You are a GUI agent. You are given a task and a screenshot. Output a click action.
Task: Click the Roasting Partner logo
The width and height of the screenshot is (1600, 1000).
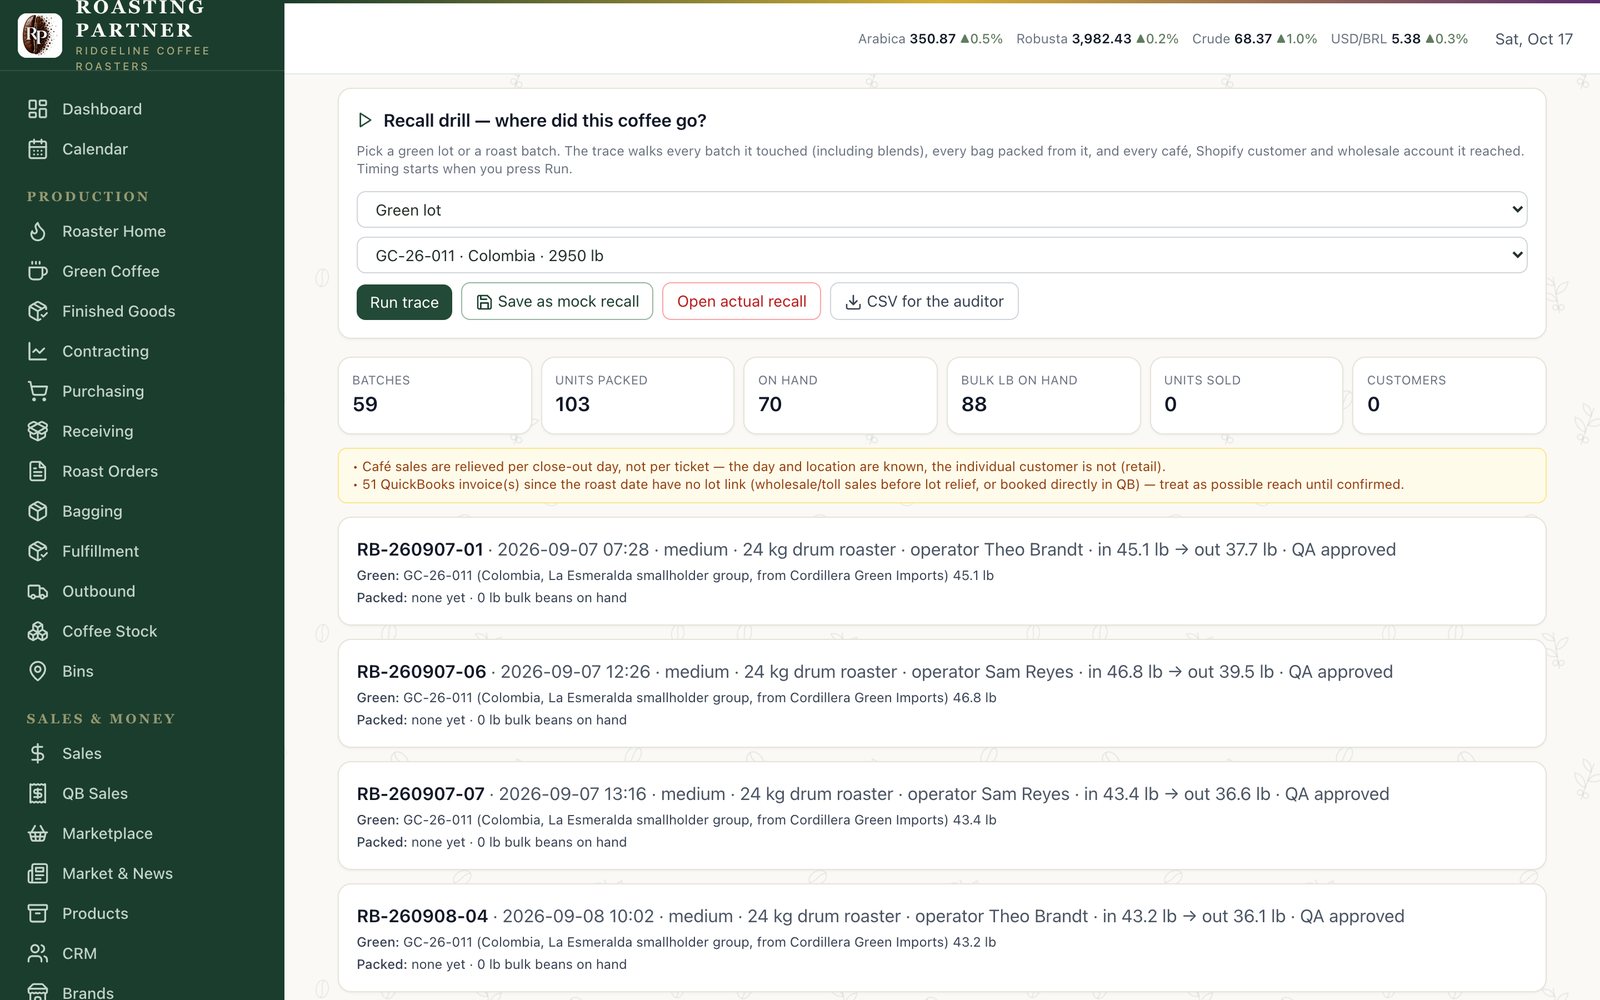point(40,35)
